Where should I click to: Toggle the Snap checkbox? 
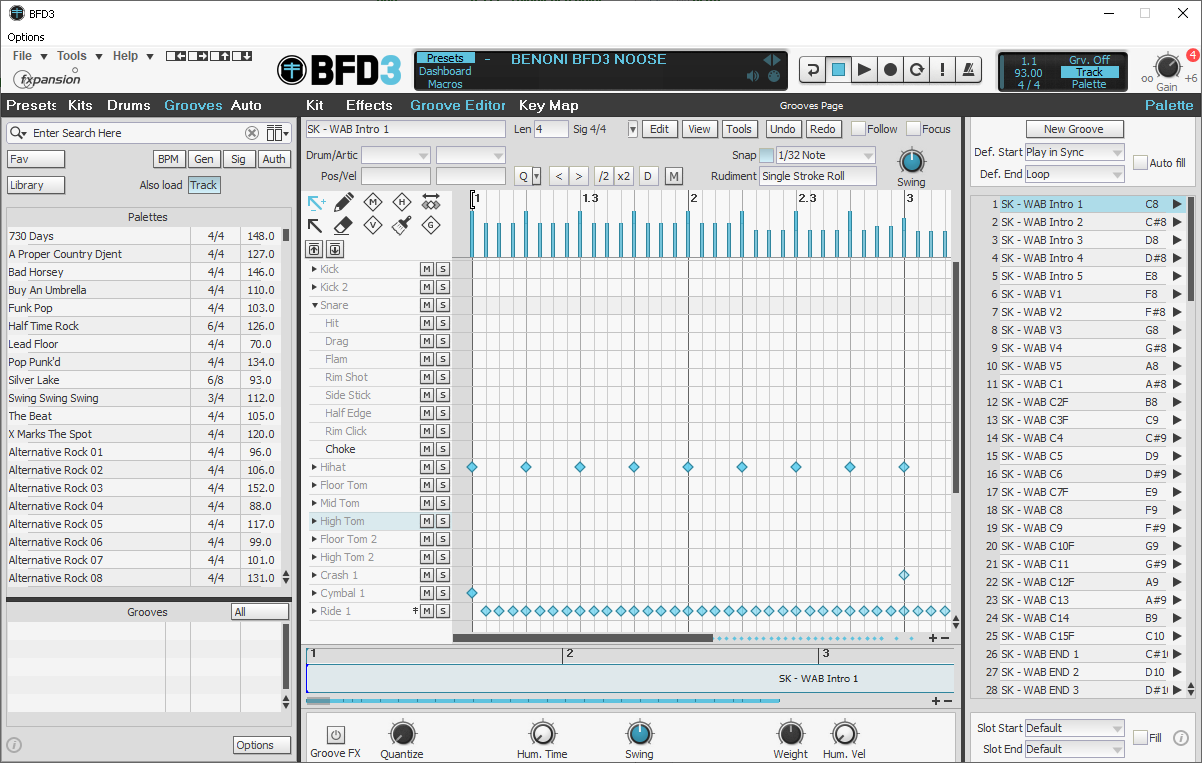coord(766,155)
